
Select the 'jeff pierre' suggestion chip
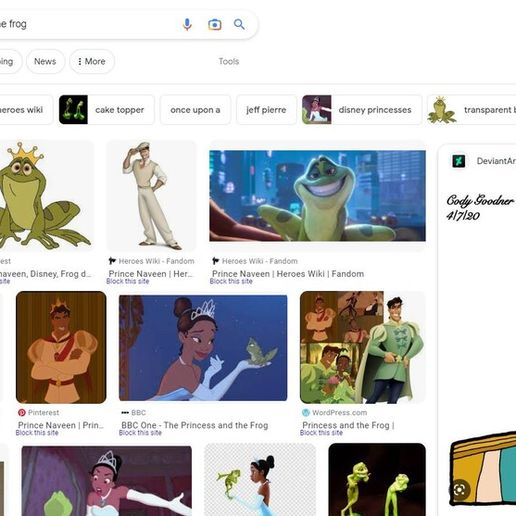point(266,110)
